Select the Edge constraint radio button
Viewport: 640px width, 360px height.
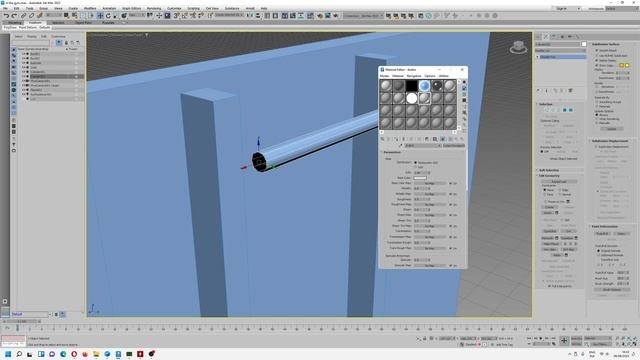click(x=560, y=190)
